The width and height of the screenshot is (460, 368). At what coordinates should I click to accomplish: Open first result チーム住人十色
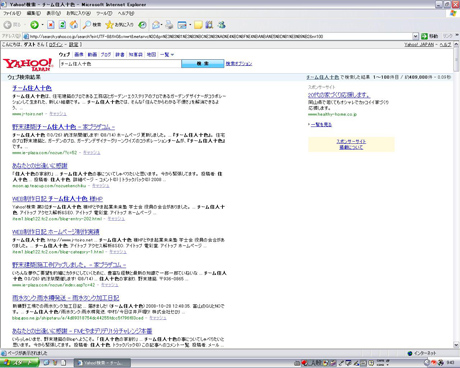32,88
